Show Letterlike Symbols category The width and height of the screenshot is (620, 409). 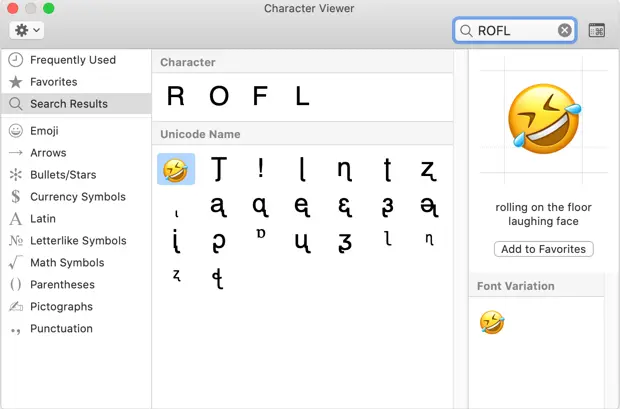(78, 241)
